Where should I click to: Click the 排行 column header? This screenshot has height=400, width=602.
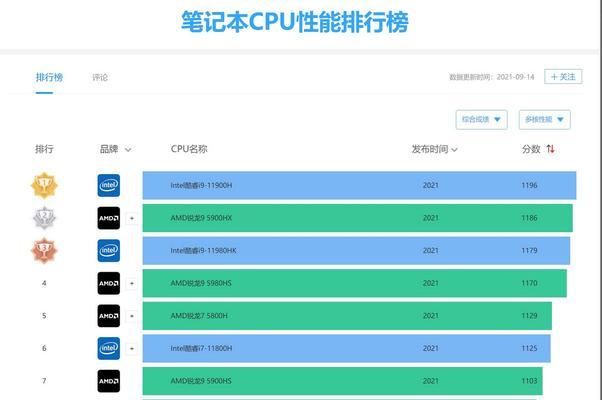tap(44, 149)
